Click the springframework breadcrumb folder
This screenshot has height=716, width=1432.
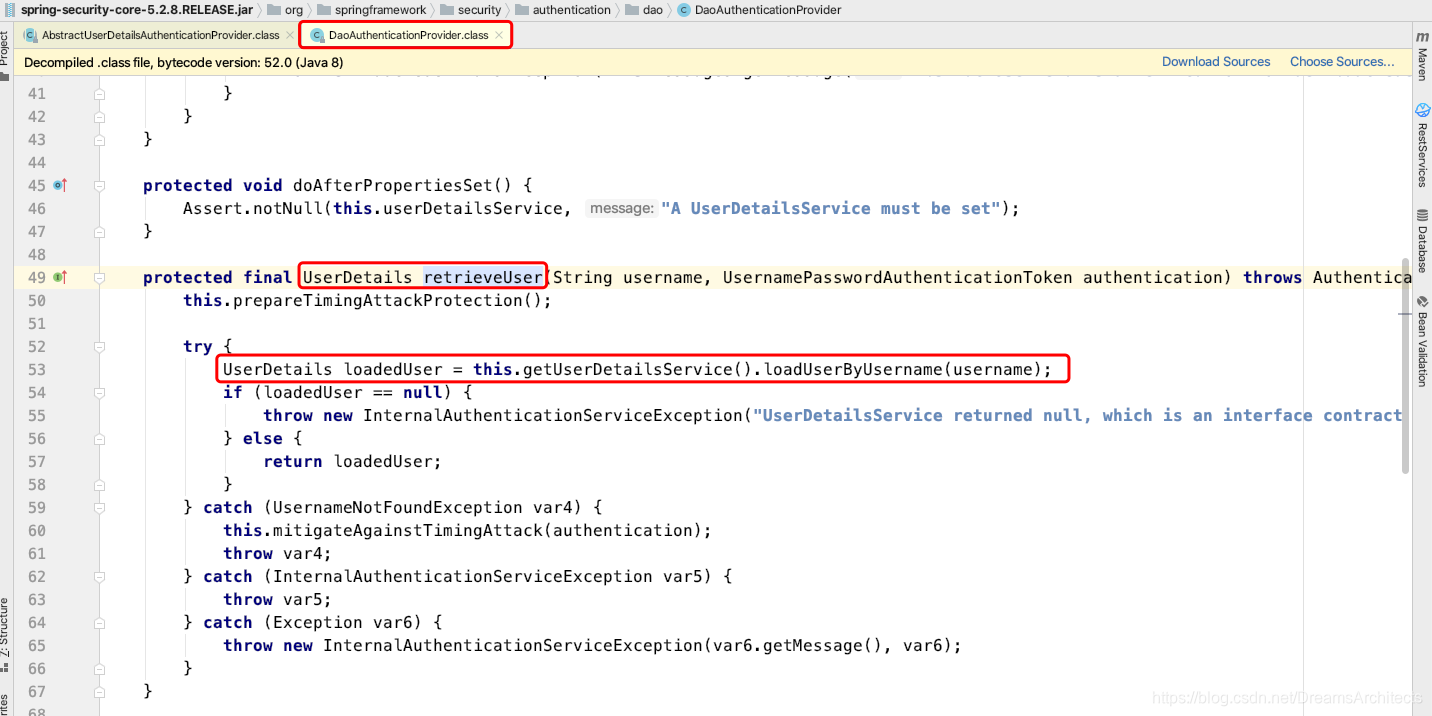[x=372, y=10]
